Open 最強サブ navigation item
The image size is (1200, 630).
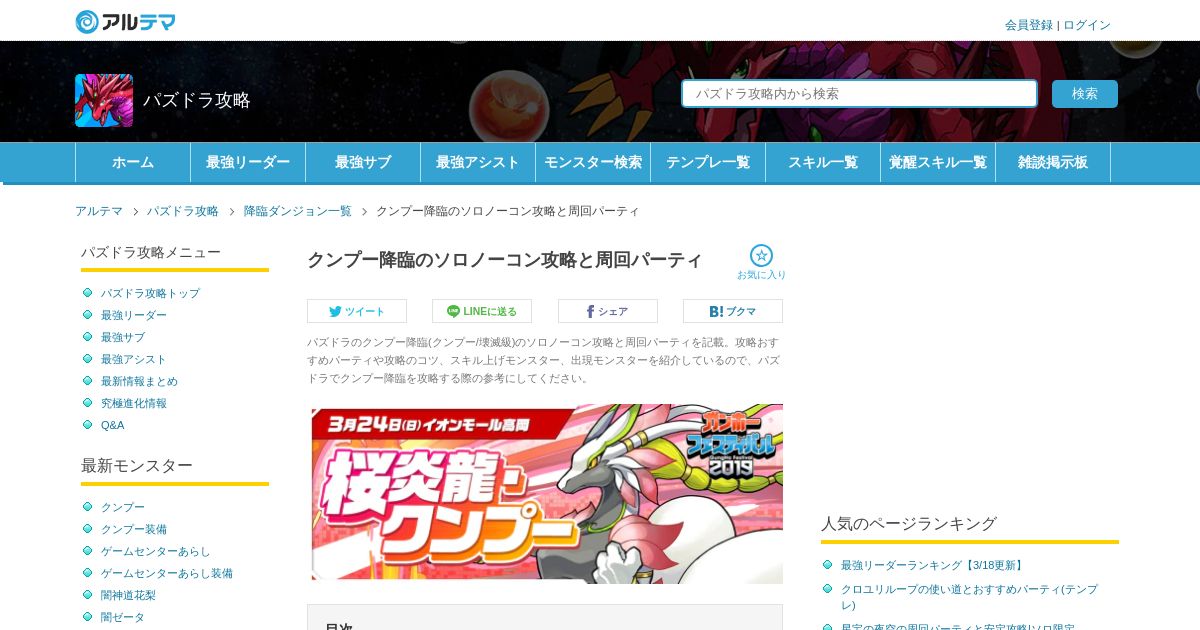point(363,162)
